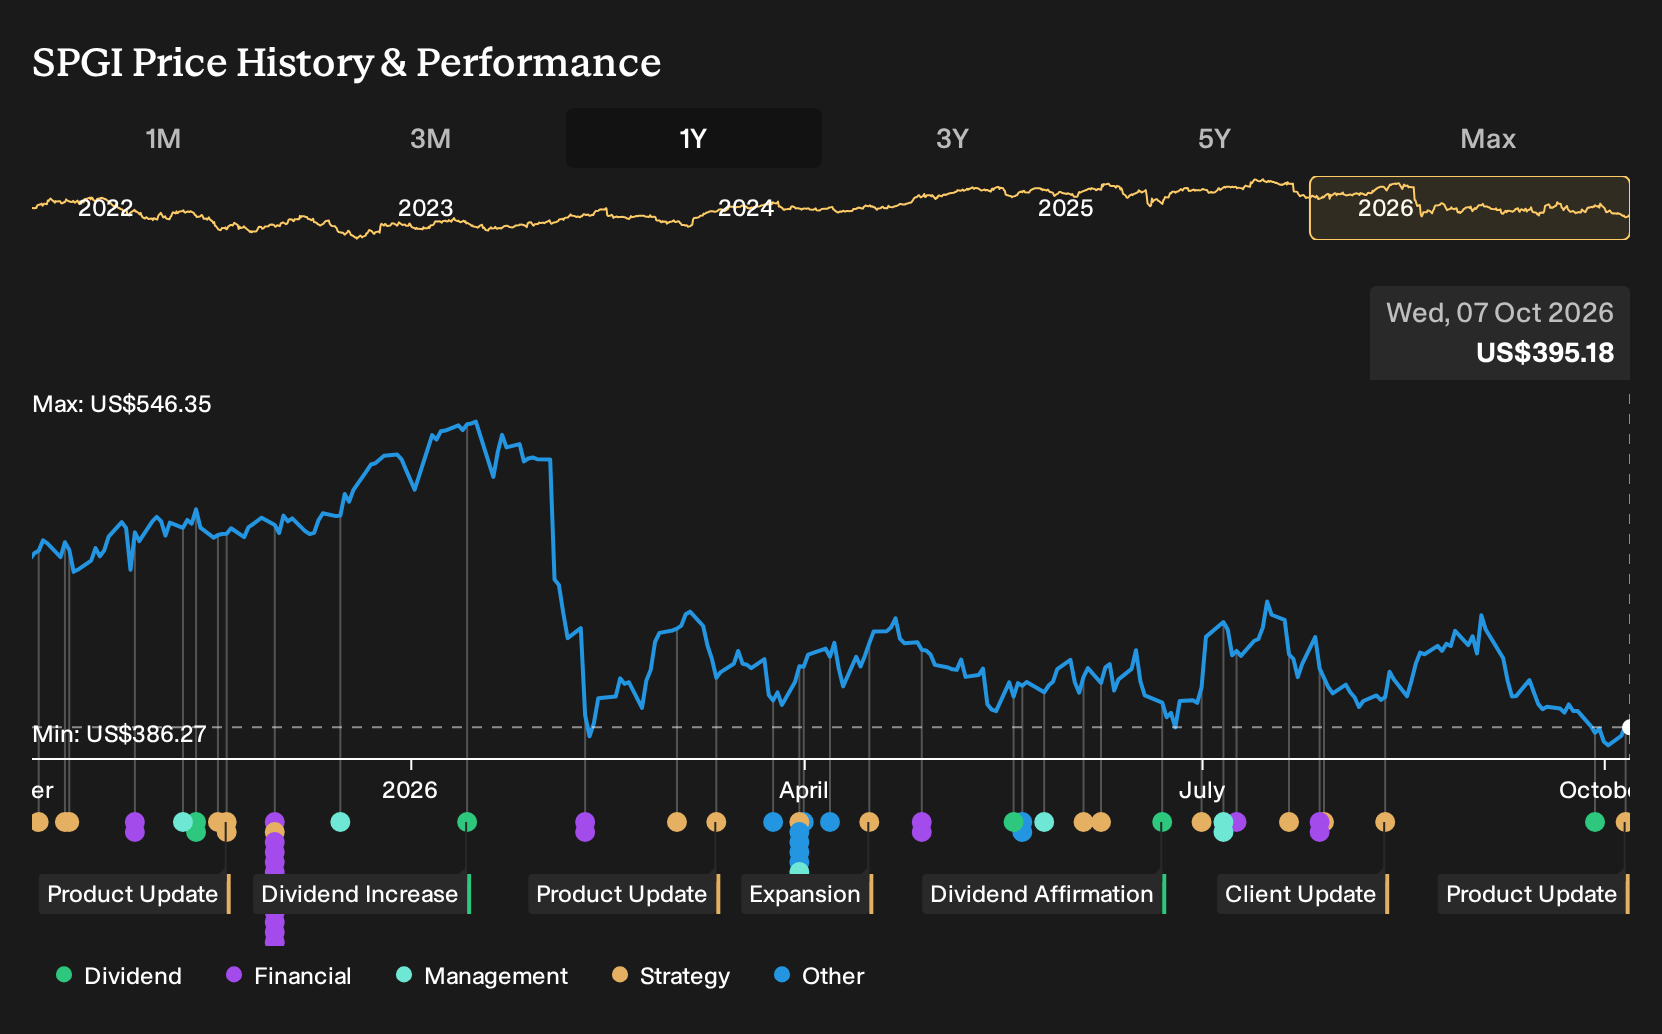The width and height of the screenshot is (1662, 1034).
Task: Click orange Strategy marker linked to Expansion tag
Action: click(x=869, y=822)
